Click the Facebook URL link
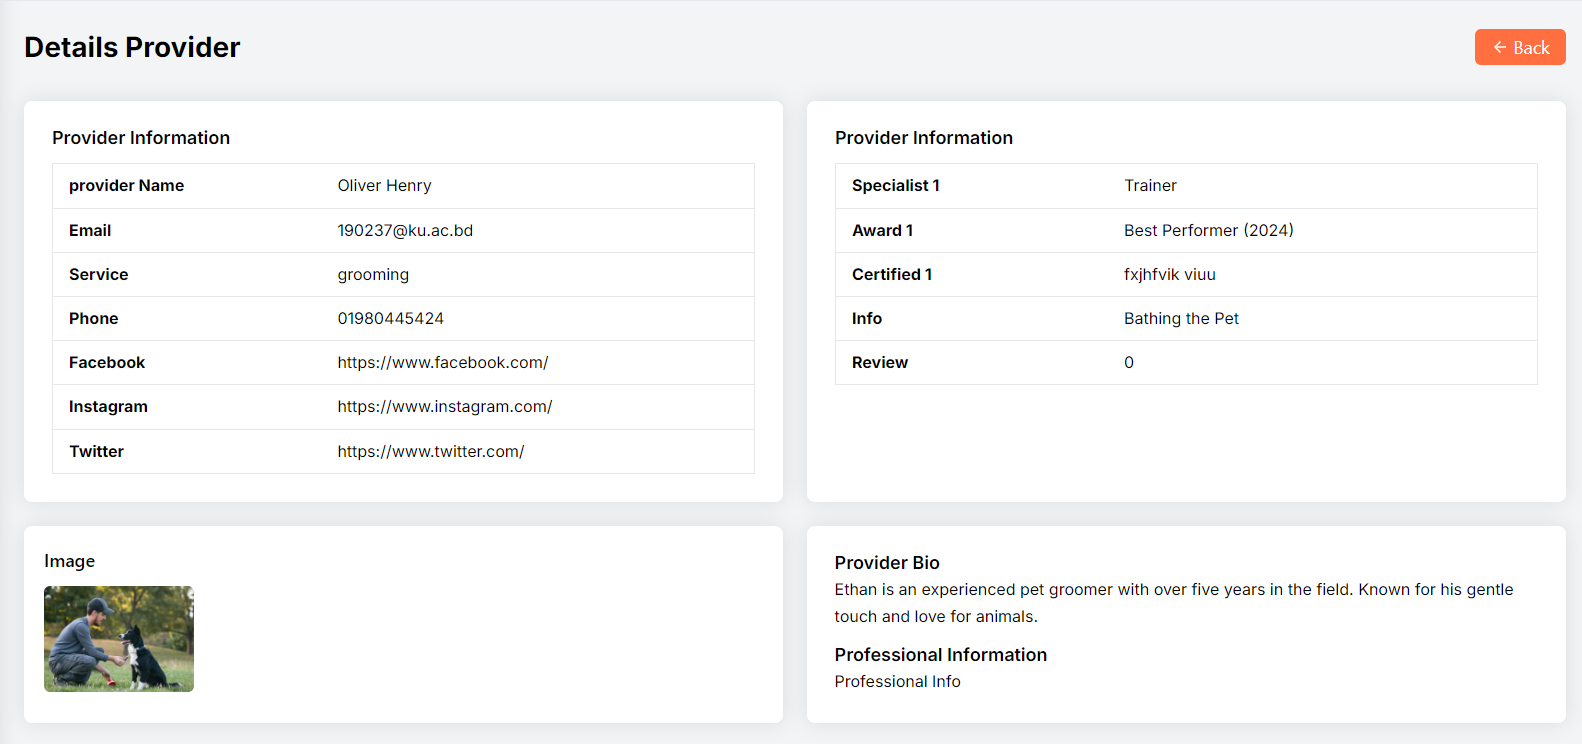The image size is (1582, 744). click(442, 362)
